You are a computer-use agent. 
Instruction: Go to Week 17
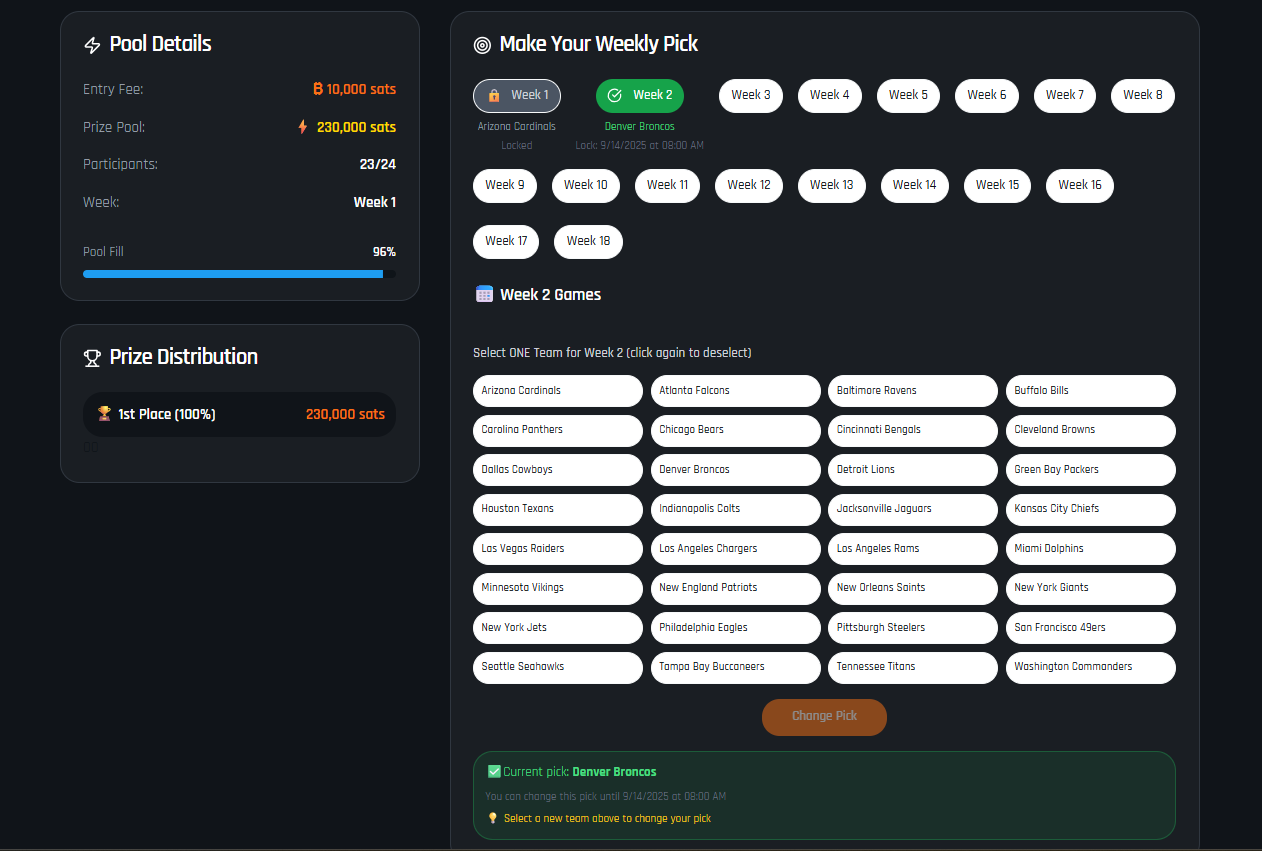pyautogui.click(x=506, y=241)
